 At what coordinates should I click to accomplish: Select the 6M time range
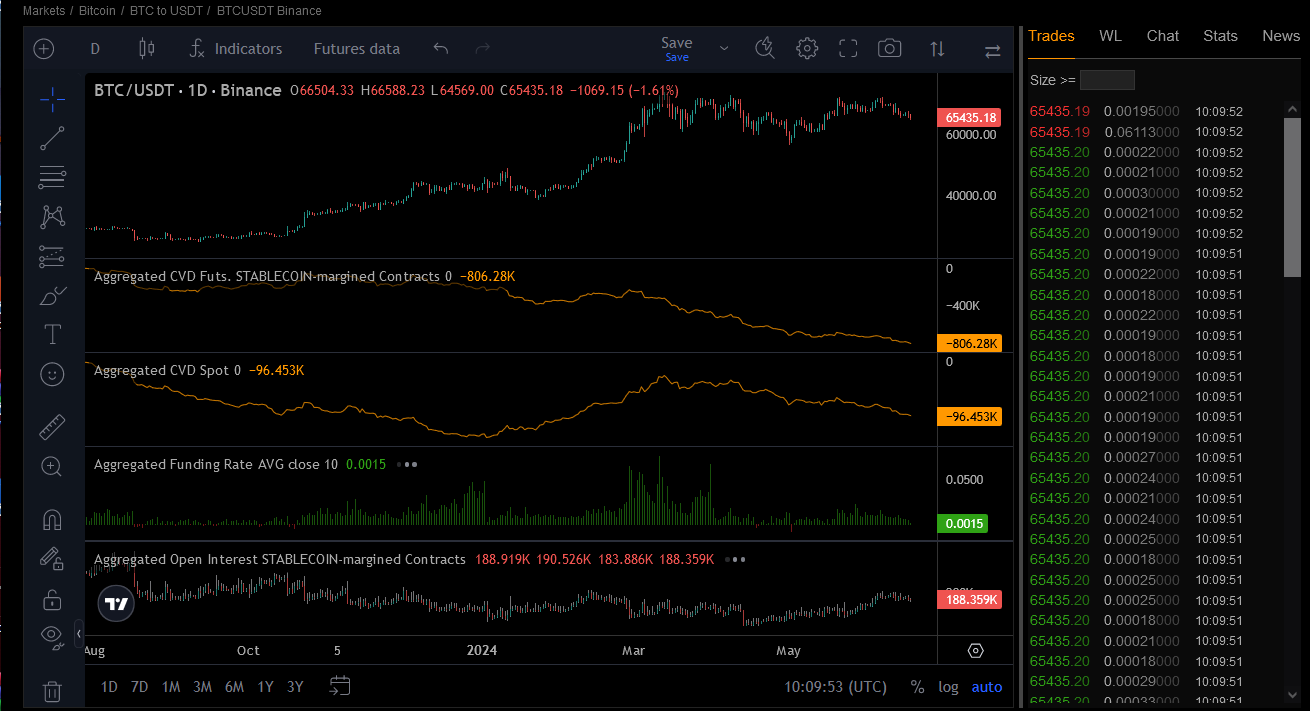click(x=234, y=687)
